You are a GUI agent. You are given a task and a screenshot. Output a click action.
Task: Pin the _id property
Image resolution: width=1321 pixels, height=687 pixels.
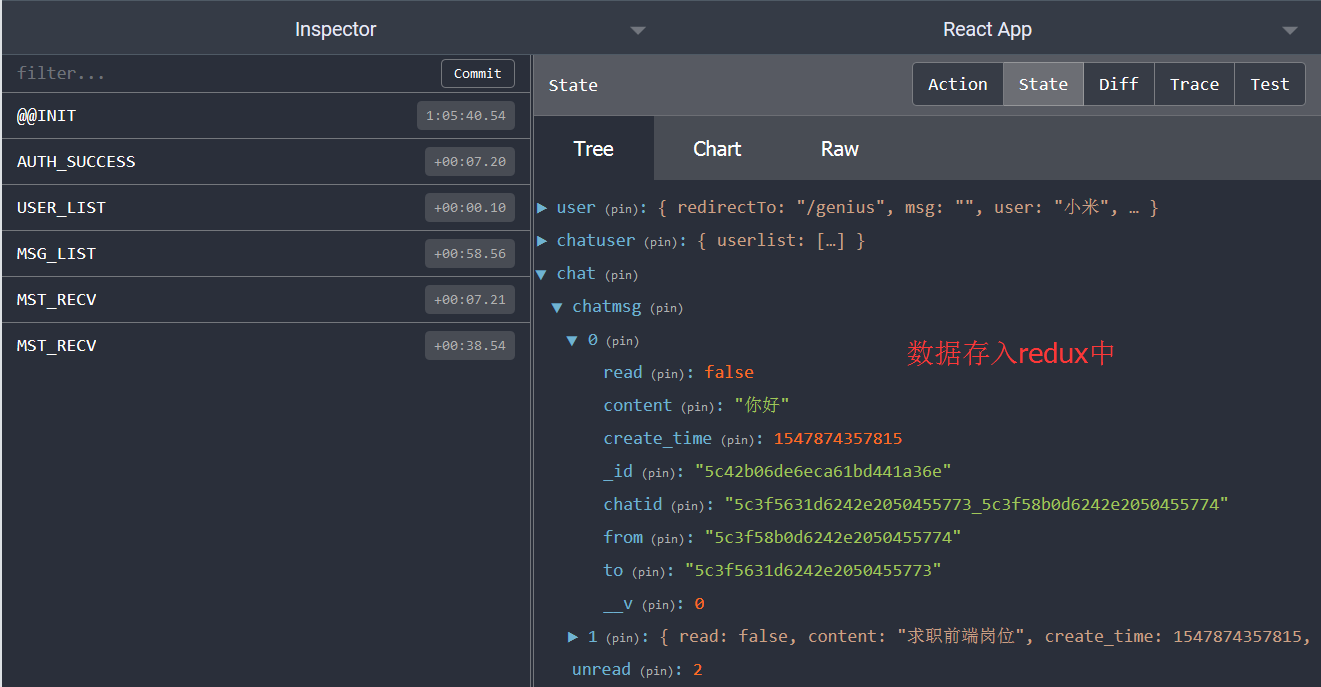click(660, 473)
